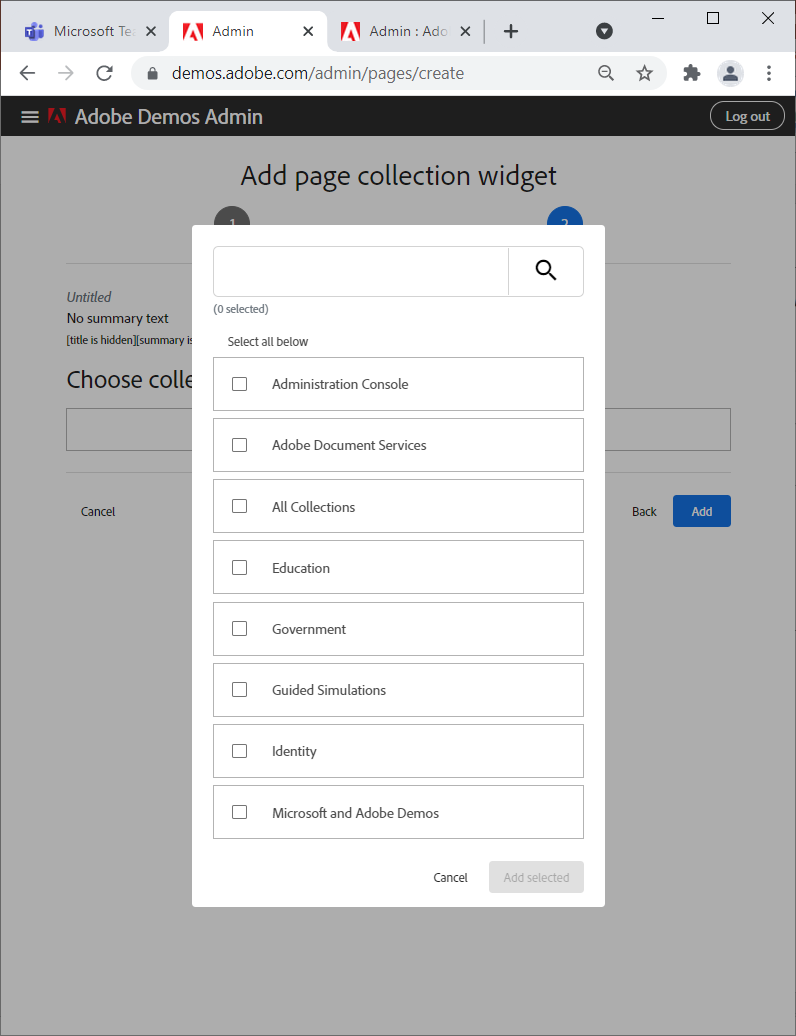This screenshot has height=1036, width=796.
Task: Reload the page with refresh icon
Action: click(x=104, y=73)
